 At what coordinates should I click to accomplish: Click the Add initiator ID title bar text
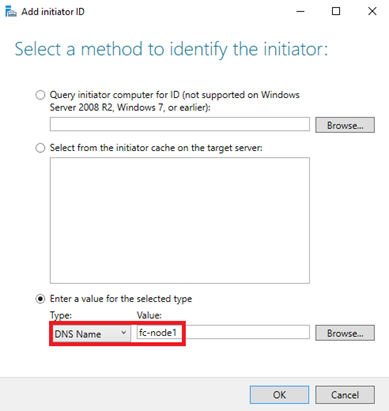tap(53, 12)
